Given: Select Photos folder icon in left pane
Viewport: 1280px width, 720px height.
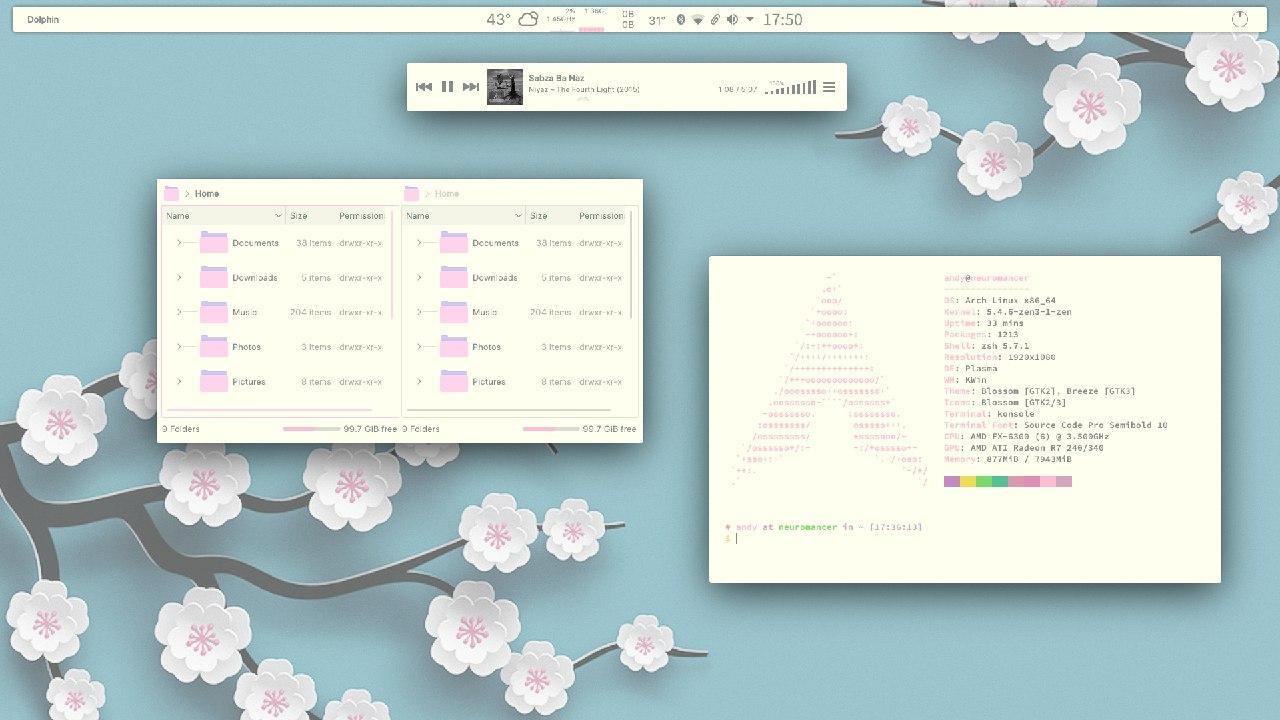Looking at the screenshot, I should coord(214,346).
